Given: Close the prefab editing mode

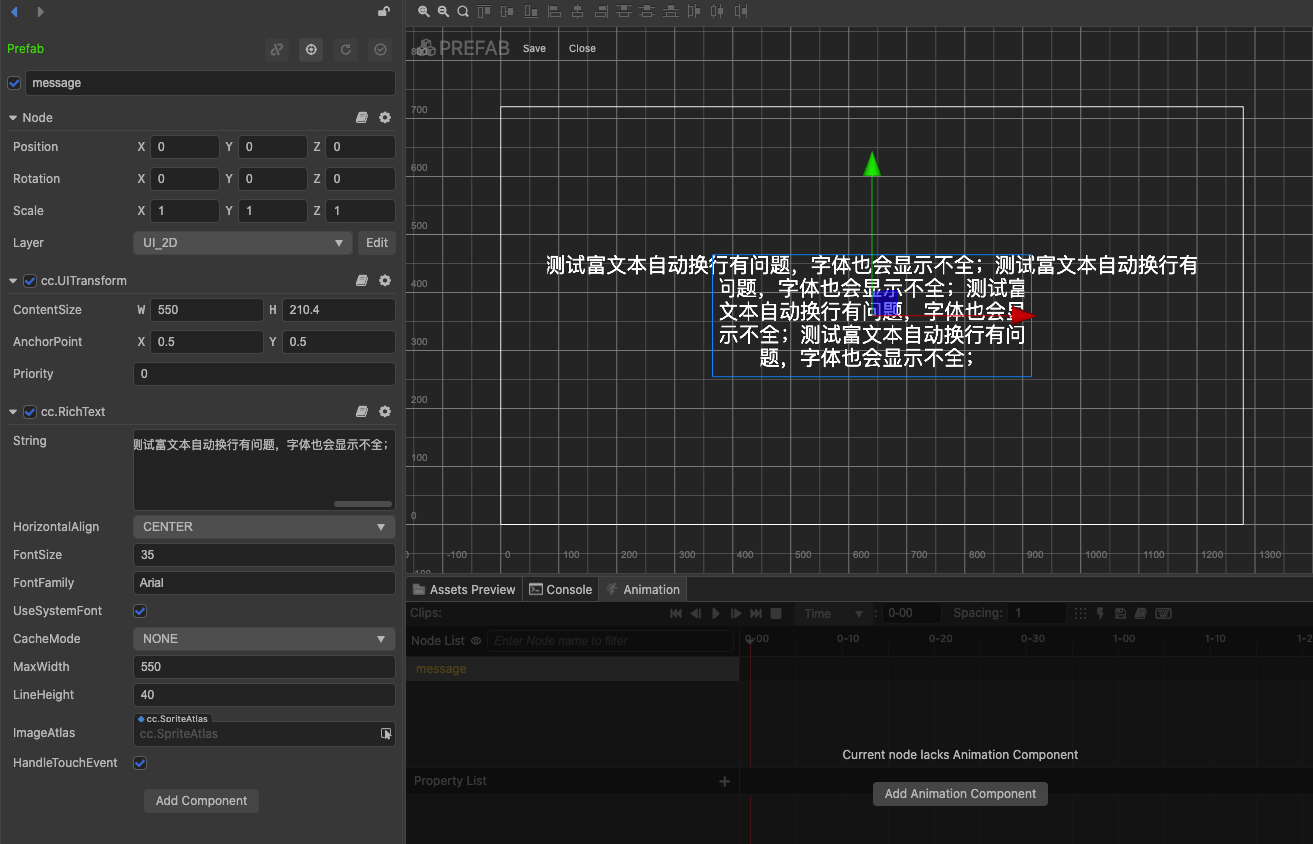Looking at the screenshot, I should pos(582,49).
